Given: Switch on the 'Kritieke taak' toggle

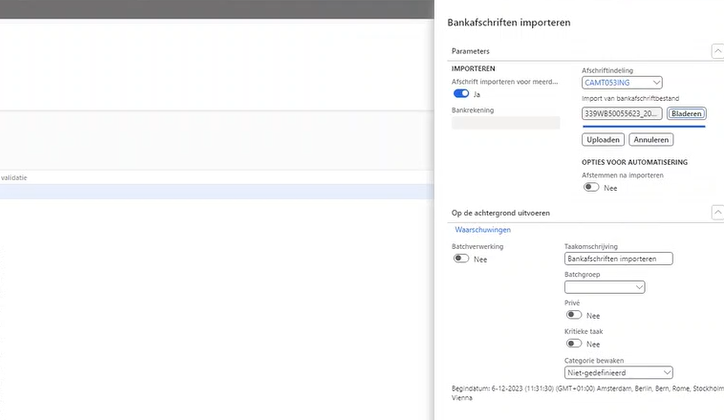Looking at the screenshot, I should point(574,343).
